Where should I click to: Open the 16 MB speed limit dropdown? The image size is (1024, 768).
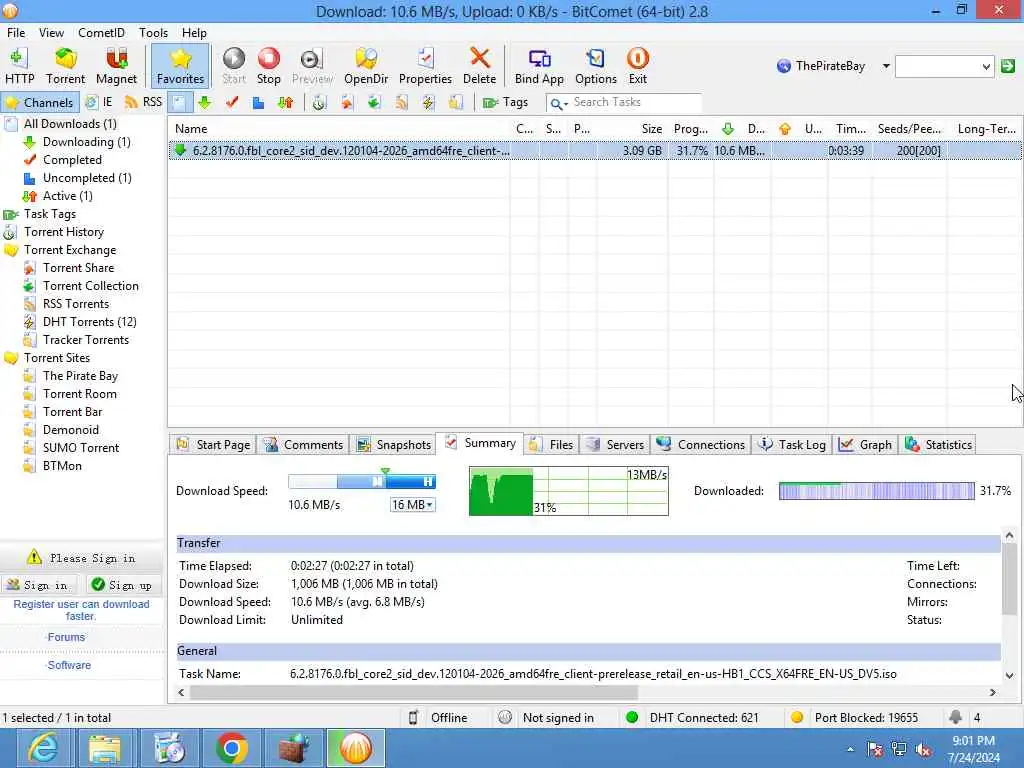coord(412,505)
